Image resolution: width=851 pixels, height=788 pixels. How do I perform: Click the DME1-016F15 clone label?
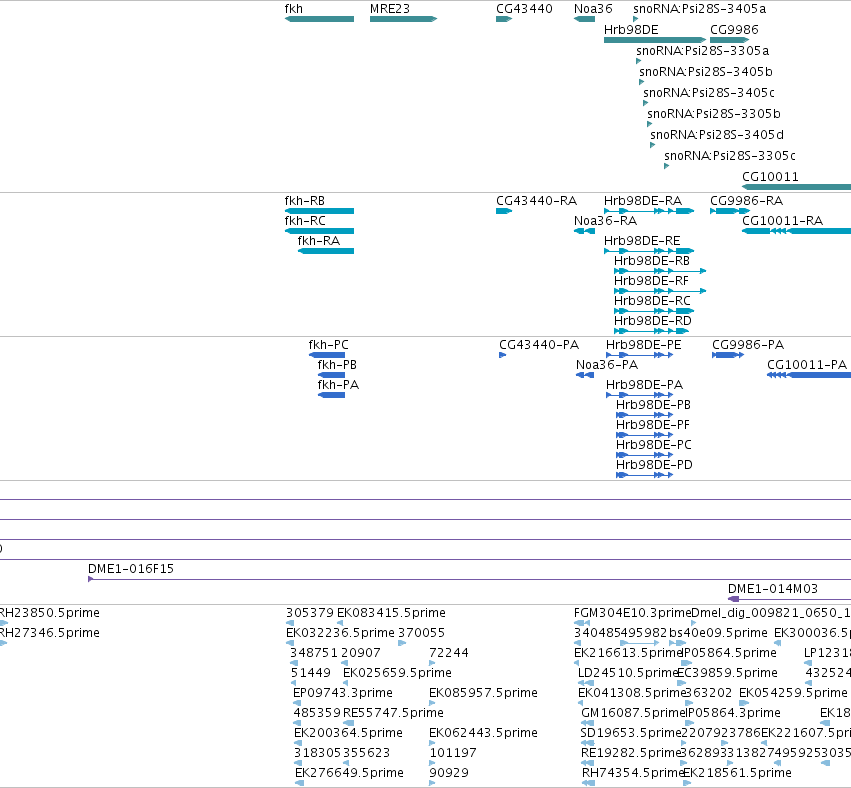point(131,569)
